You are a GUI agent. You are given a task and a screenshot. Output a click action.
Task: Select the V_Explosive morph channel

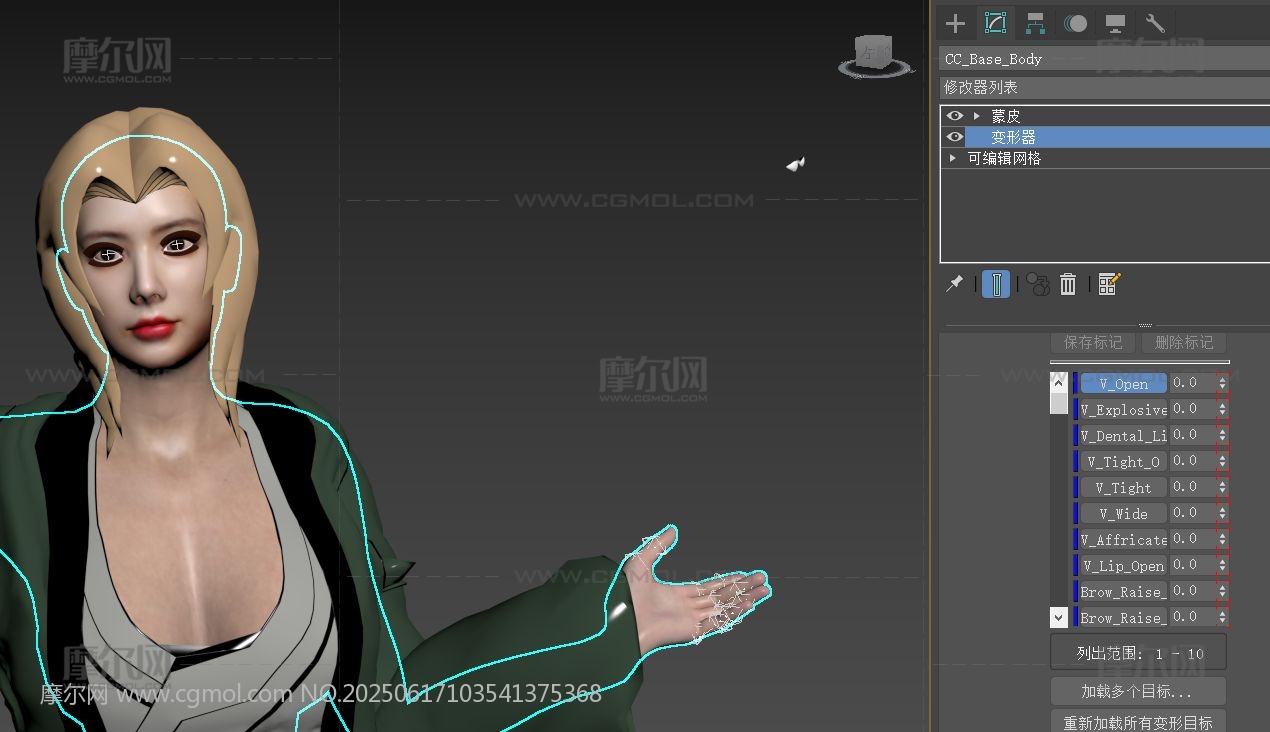1123,409
